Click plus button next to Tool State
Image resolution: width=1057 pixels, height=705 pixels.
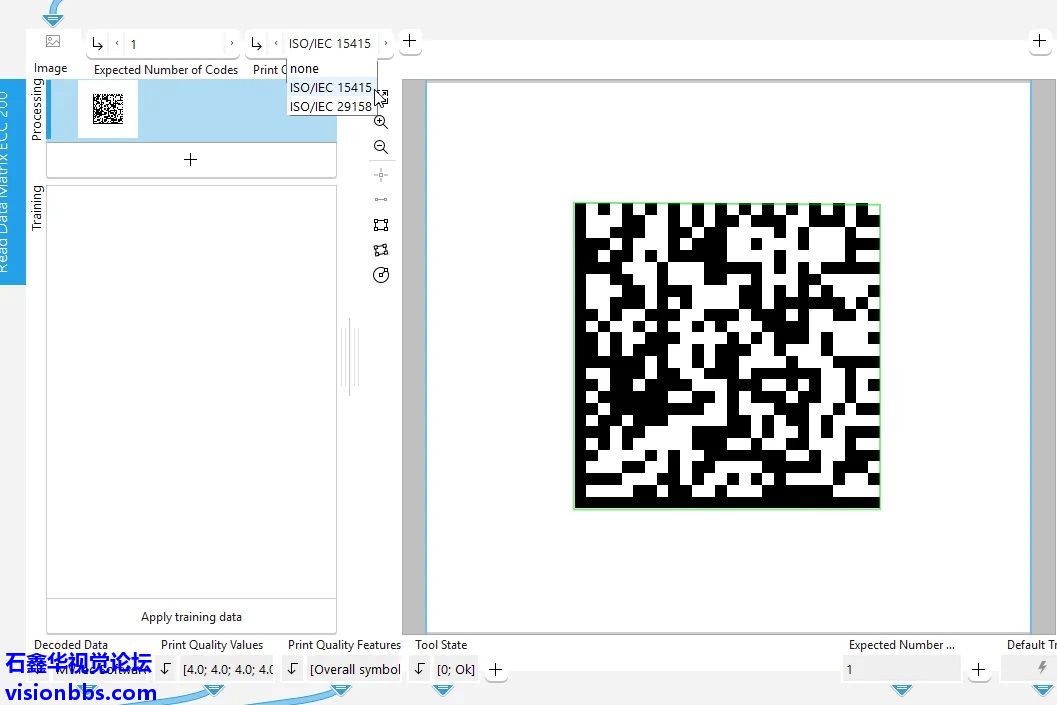(x=495, y=669)
